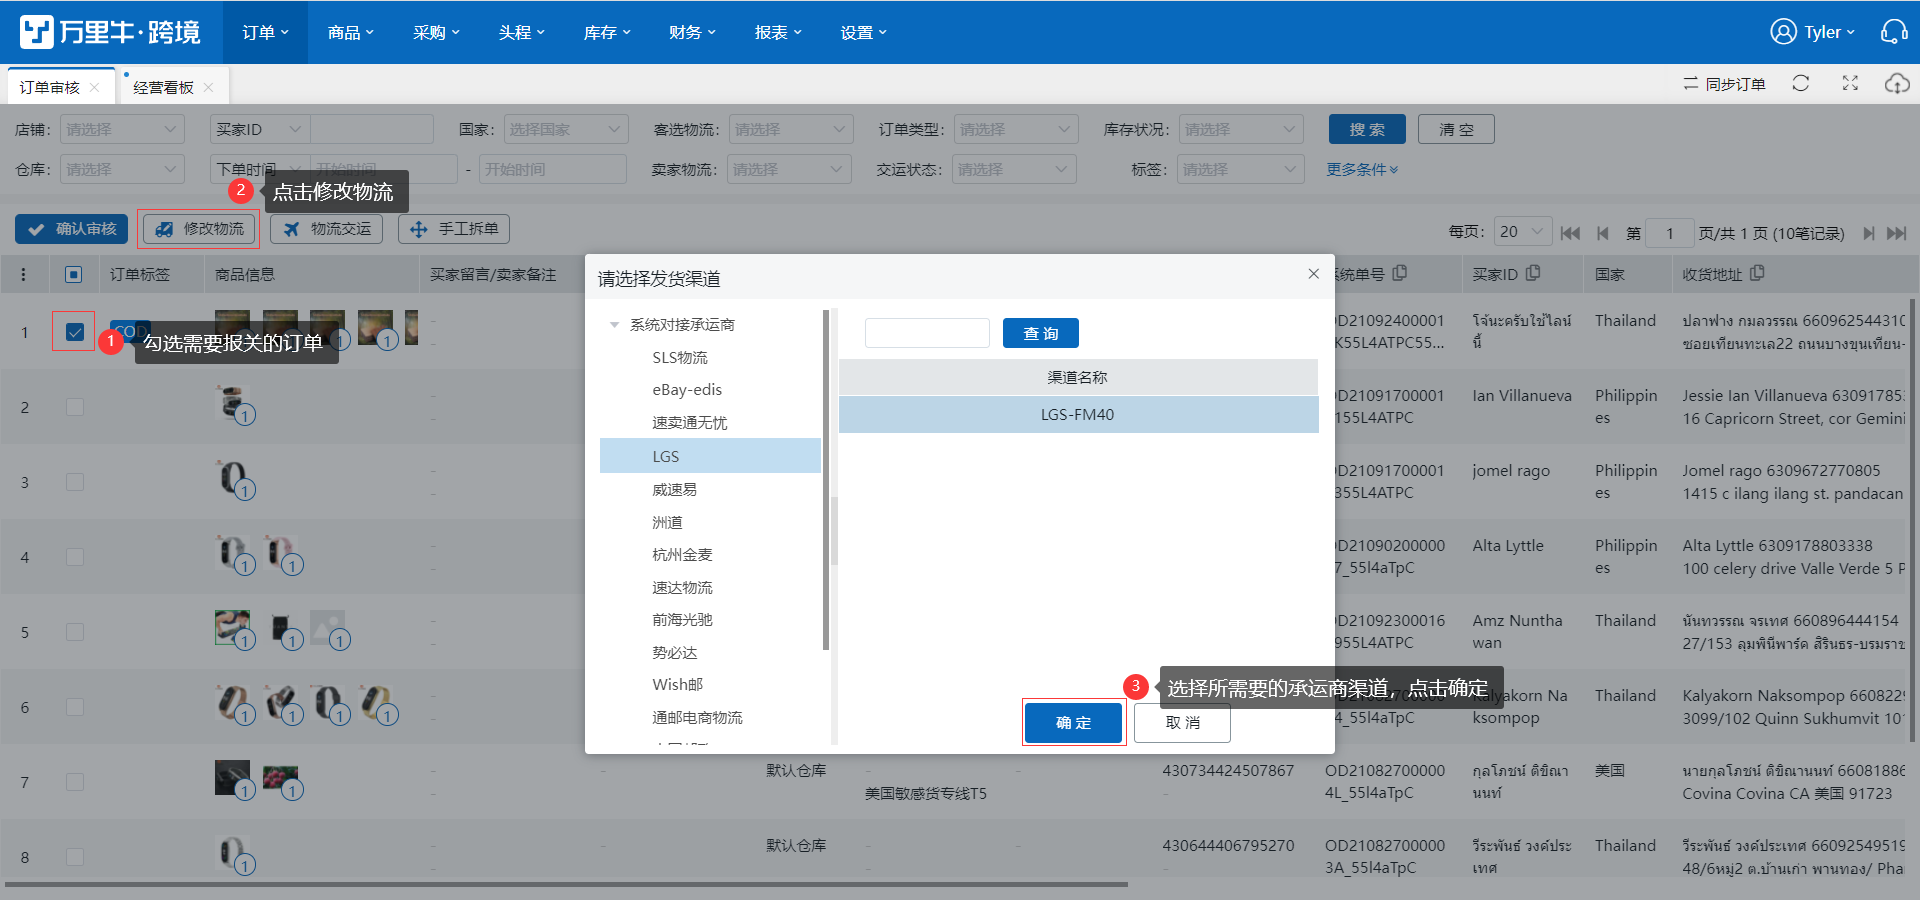Select SLS物流 in carrier tree

pos(680,358)
